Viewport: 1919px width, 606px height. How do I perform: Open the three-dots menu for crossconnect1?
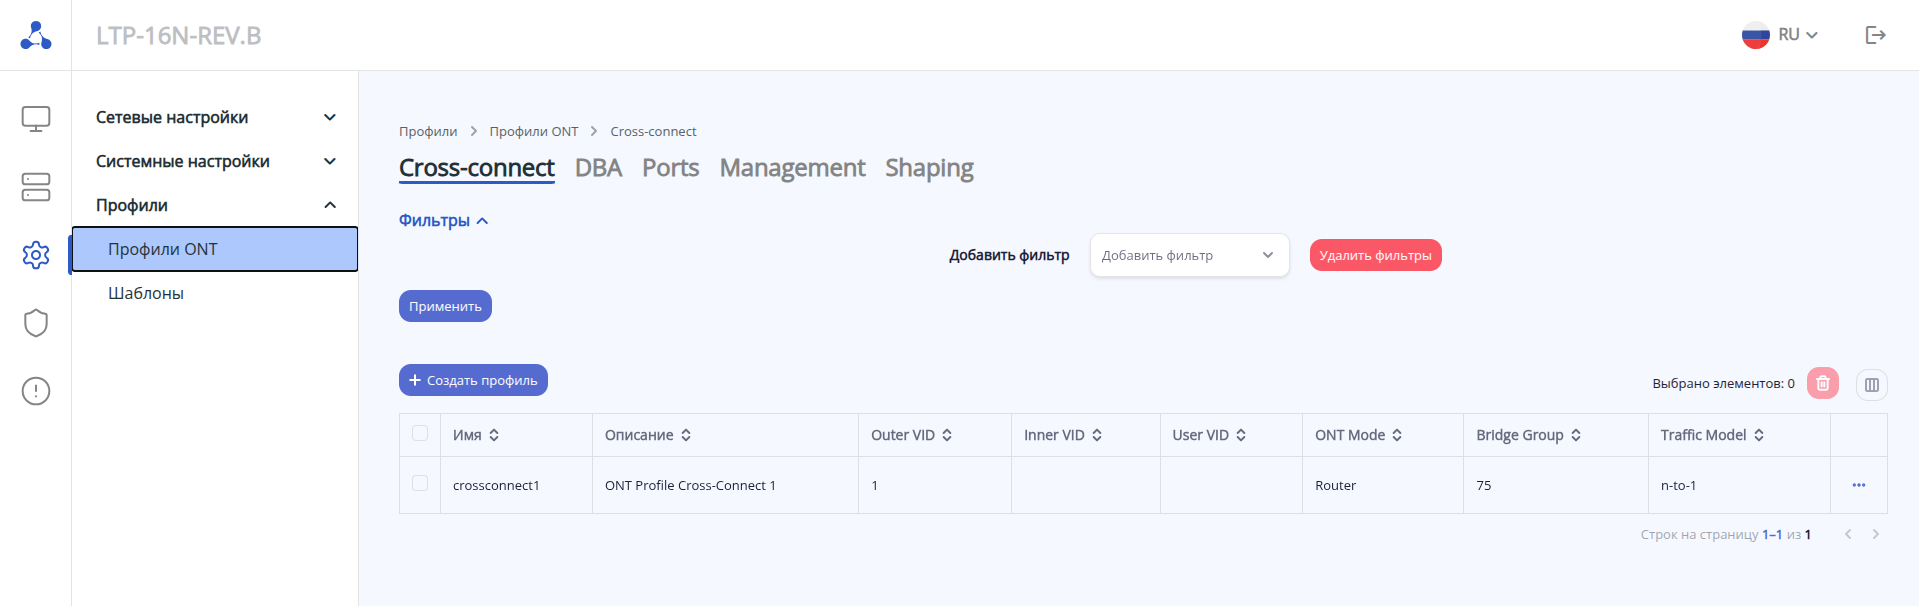(1858, 485)
